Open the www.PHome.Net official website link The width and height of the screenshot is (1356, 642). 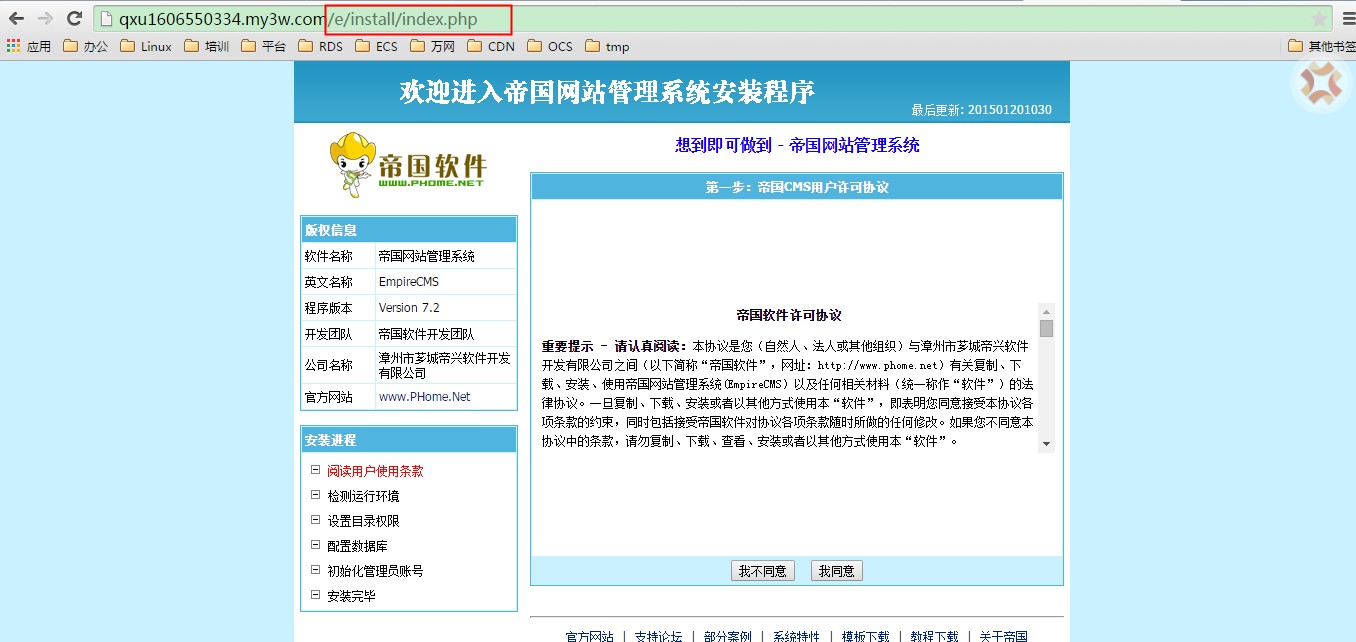click(x=424, y=397)
